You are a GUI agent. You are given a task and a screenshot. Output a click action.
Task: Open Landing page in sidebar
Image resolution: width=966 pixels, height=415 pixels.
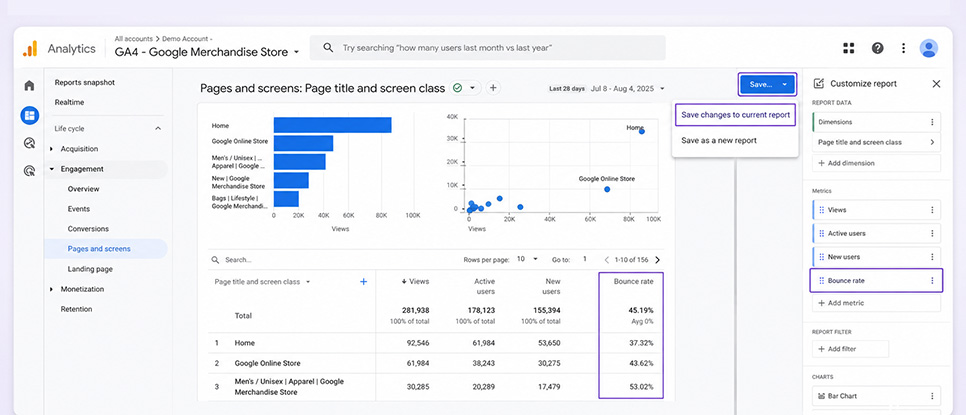(90, 269)
